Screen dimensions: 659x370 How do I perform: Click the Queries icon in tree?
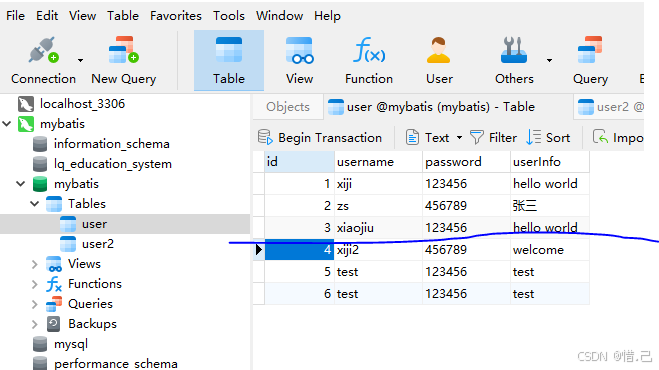(x=54, y=304)
